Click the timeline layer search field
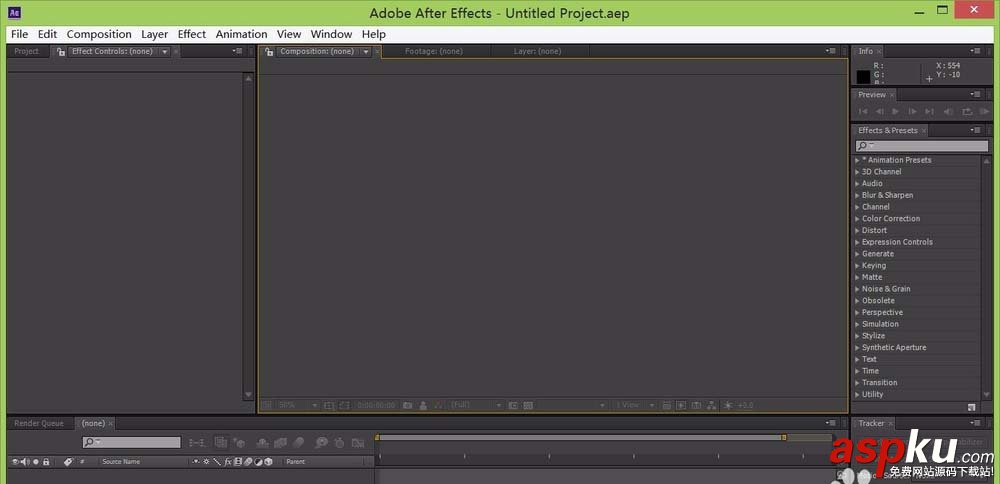 click(x=131, y=442)
